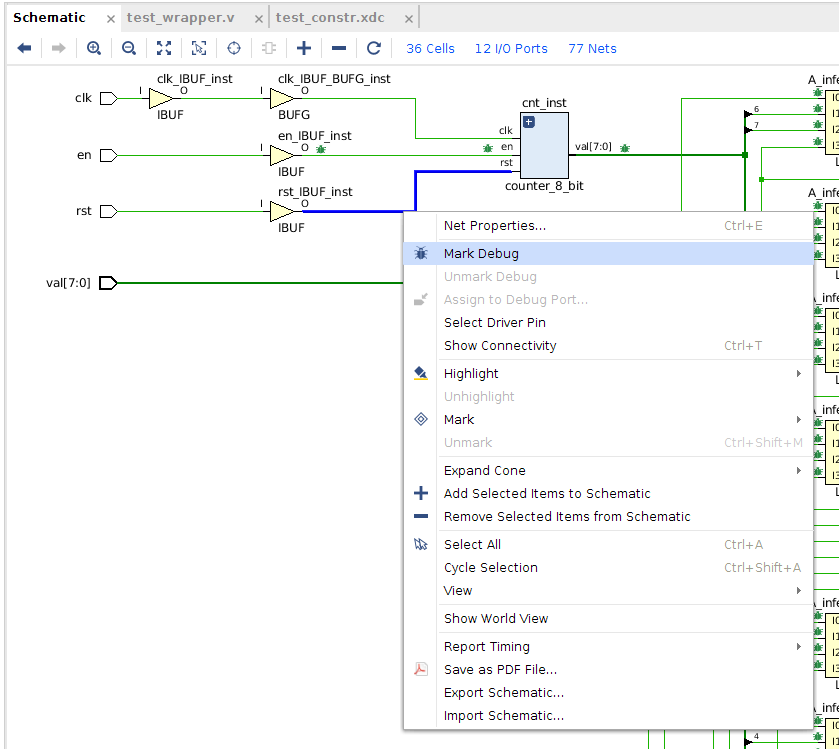Click the regenerate schematic refresh icon
The image size is (839, 749).
(374, 48)
